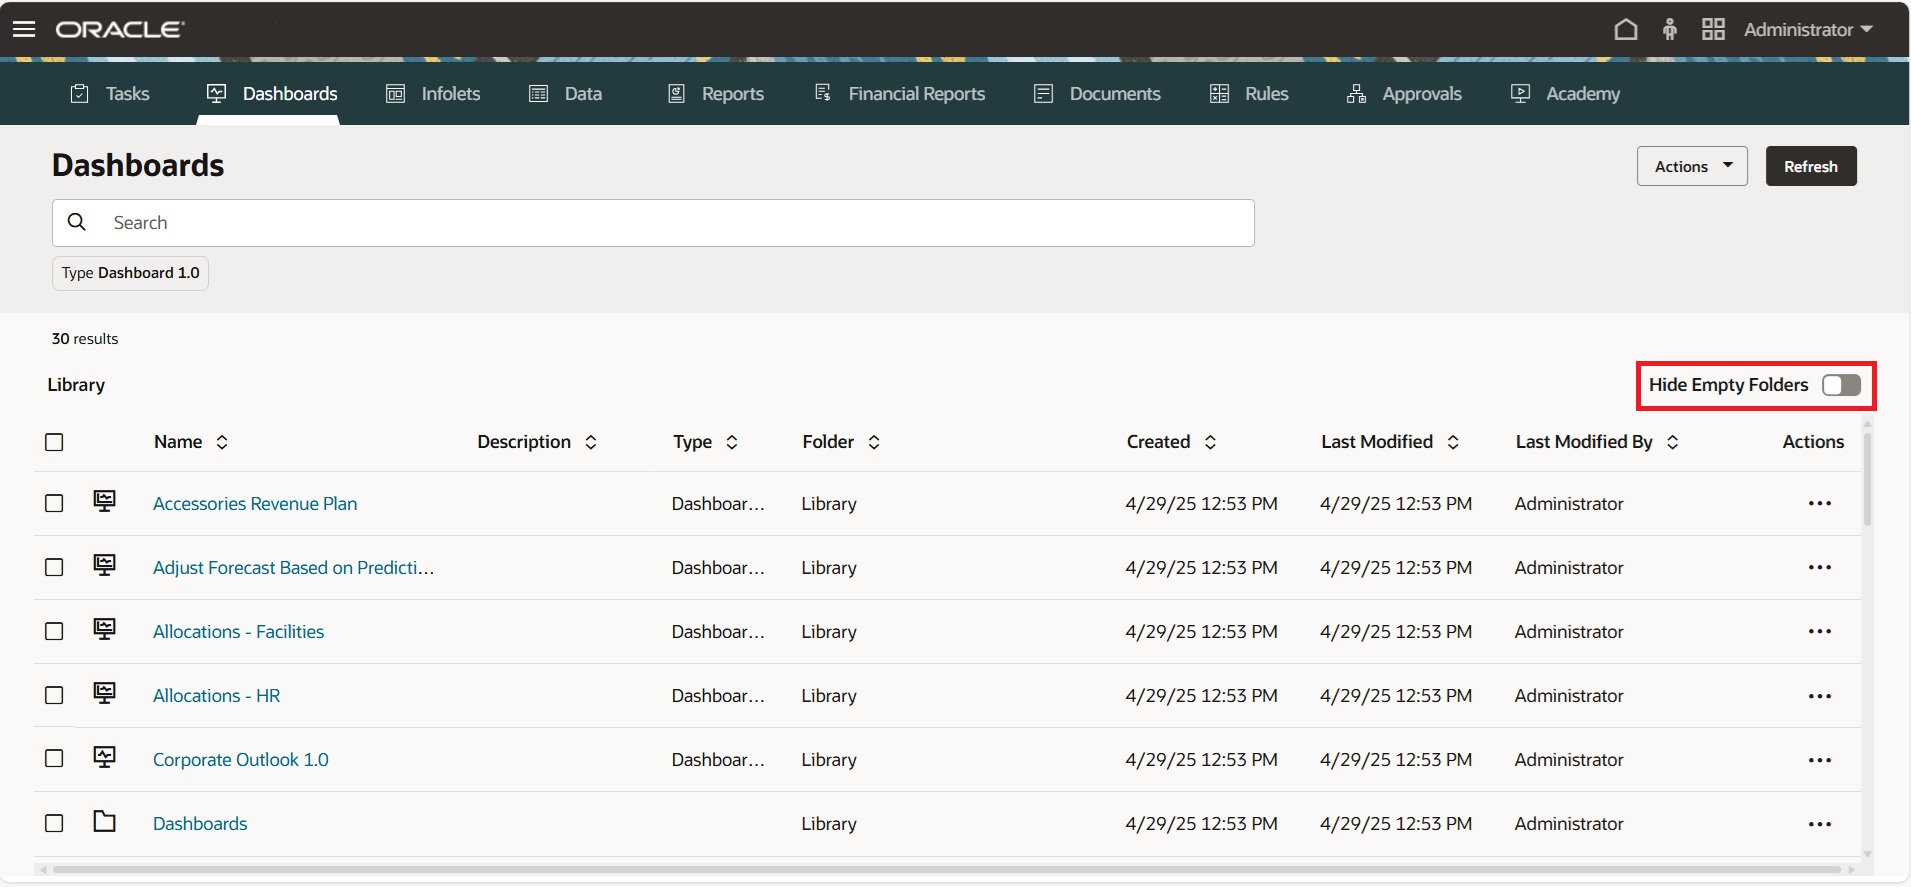Image resolution: width=1911 pixels, height=887 pixels.
Task: Switch to the Infolets tab
Action: coord(433,93)
